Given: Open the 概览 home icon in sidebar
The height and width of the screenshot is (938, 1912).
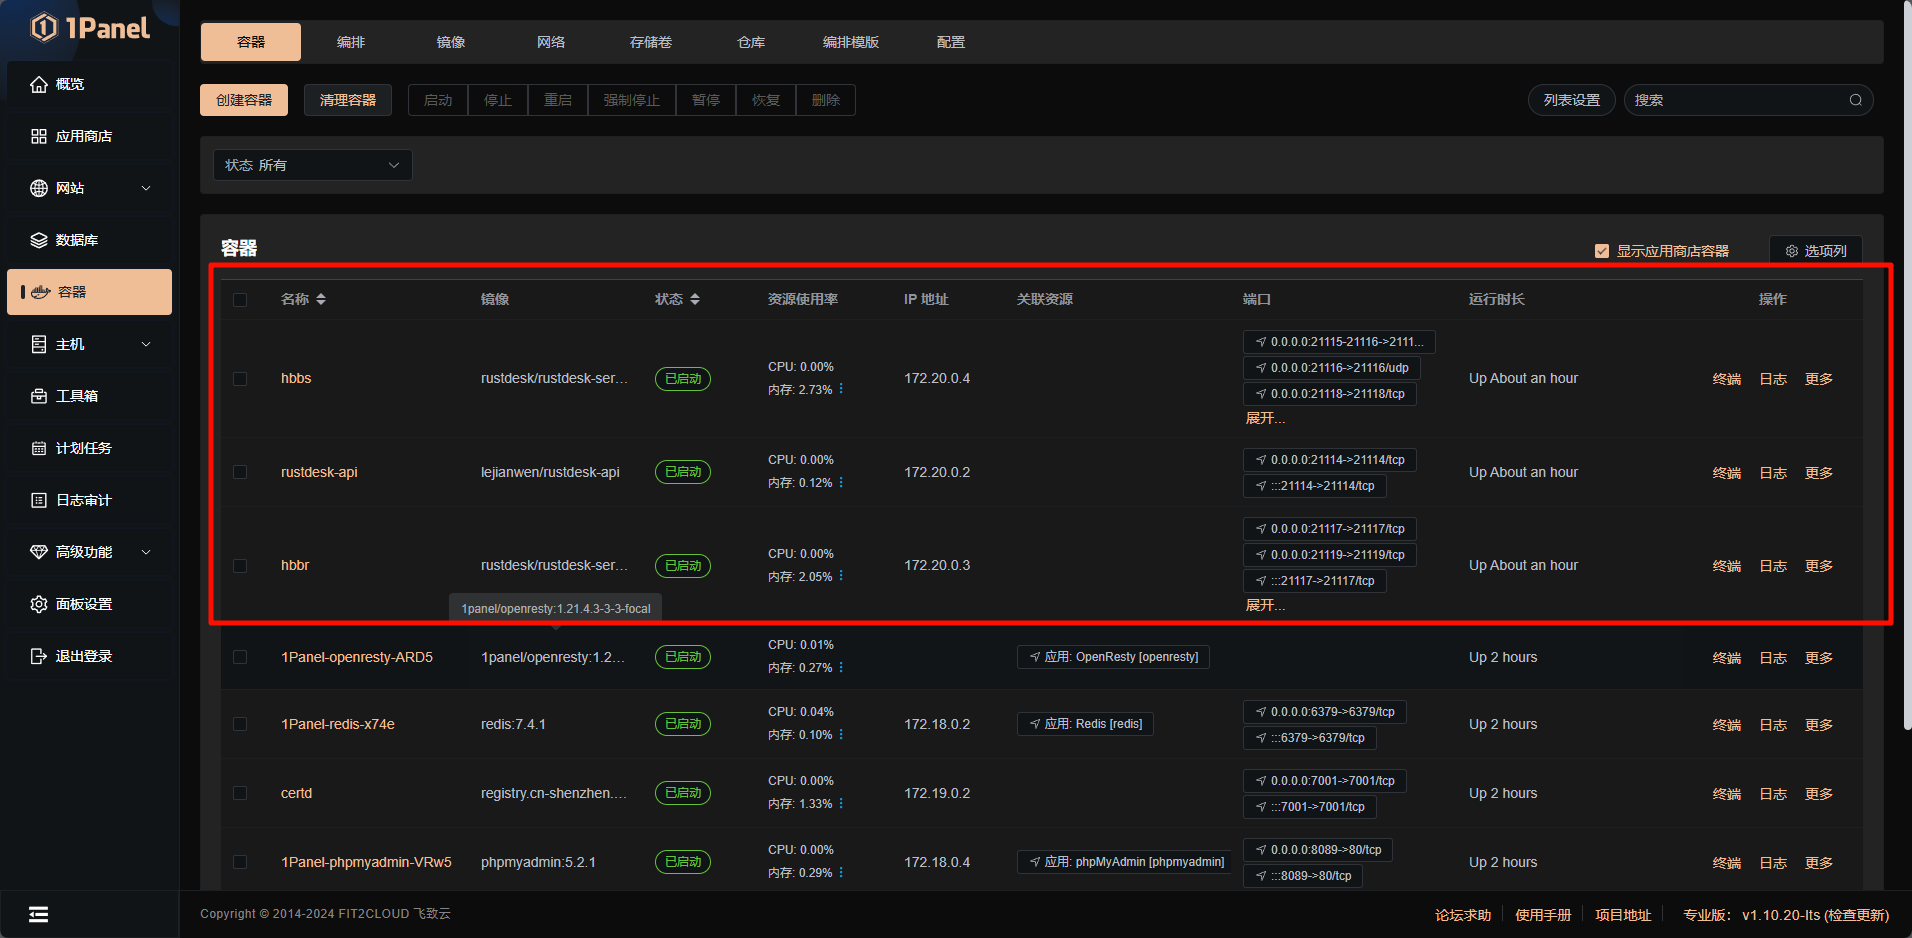Looking at the screenshot, I should click(x=39, y=84).
